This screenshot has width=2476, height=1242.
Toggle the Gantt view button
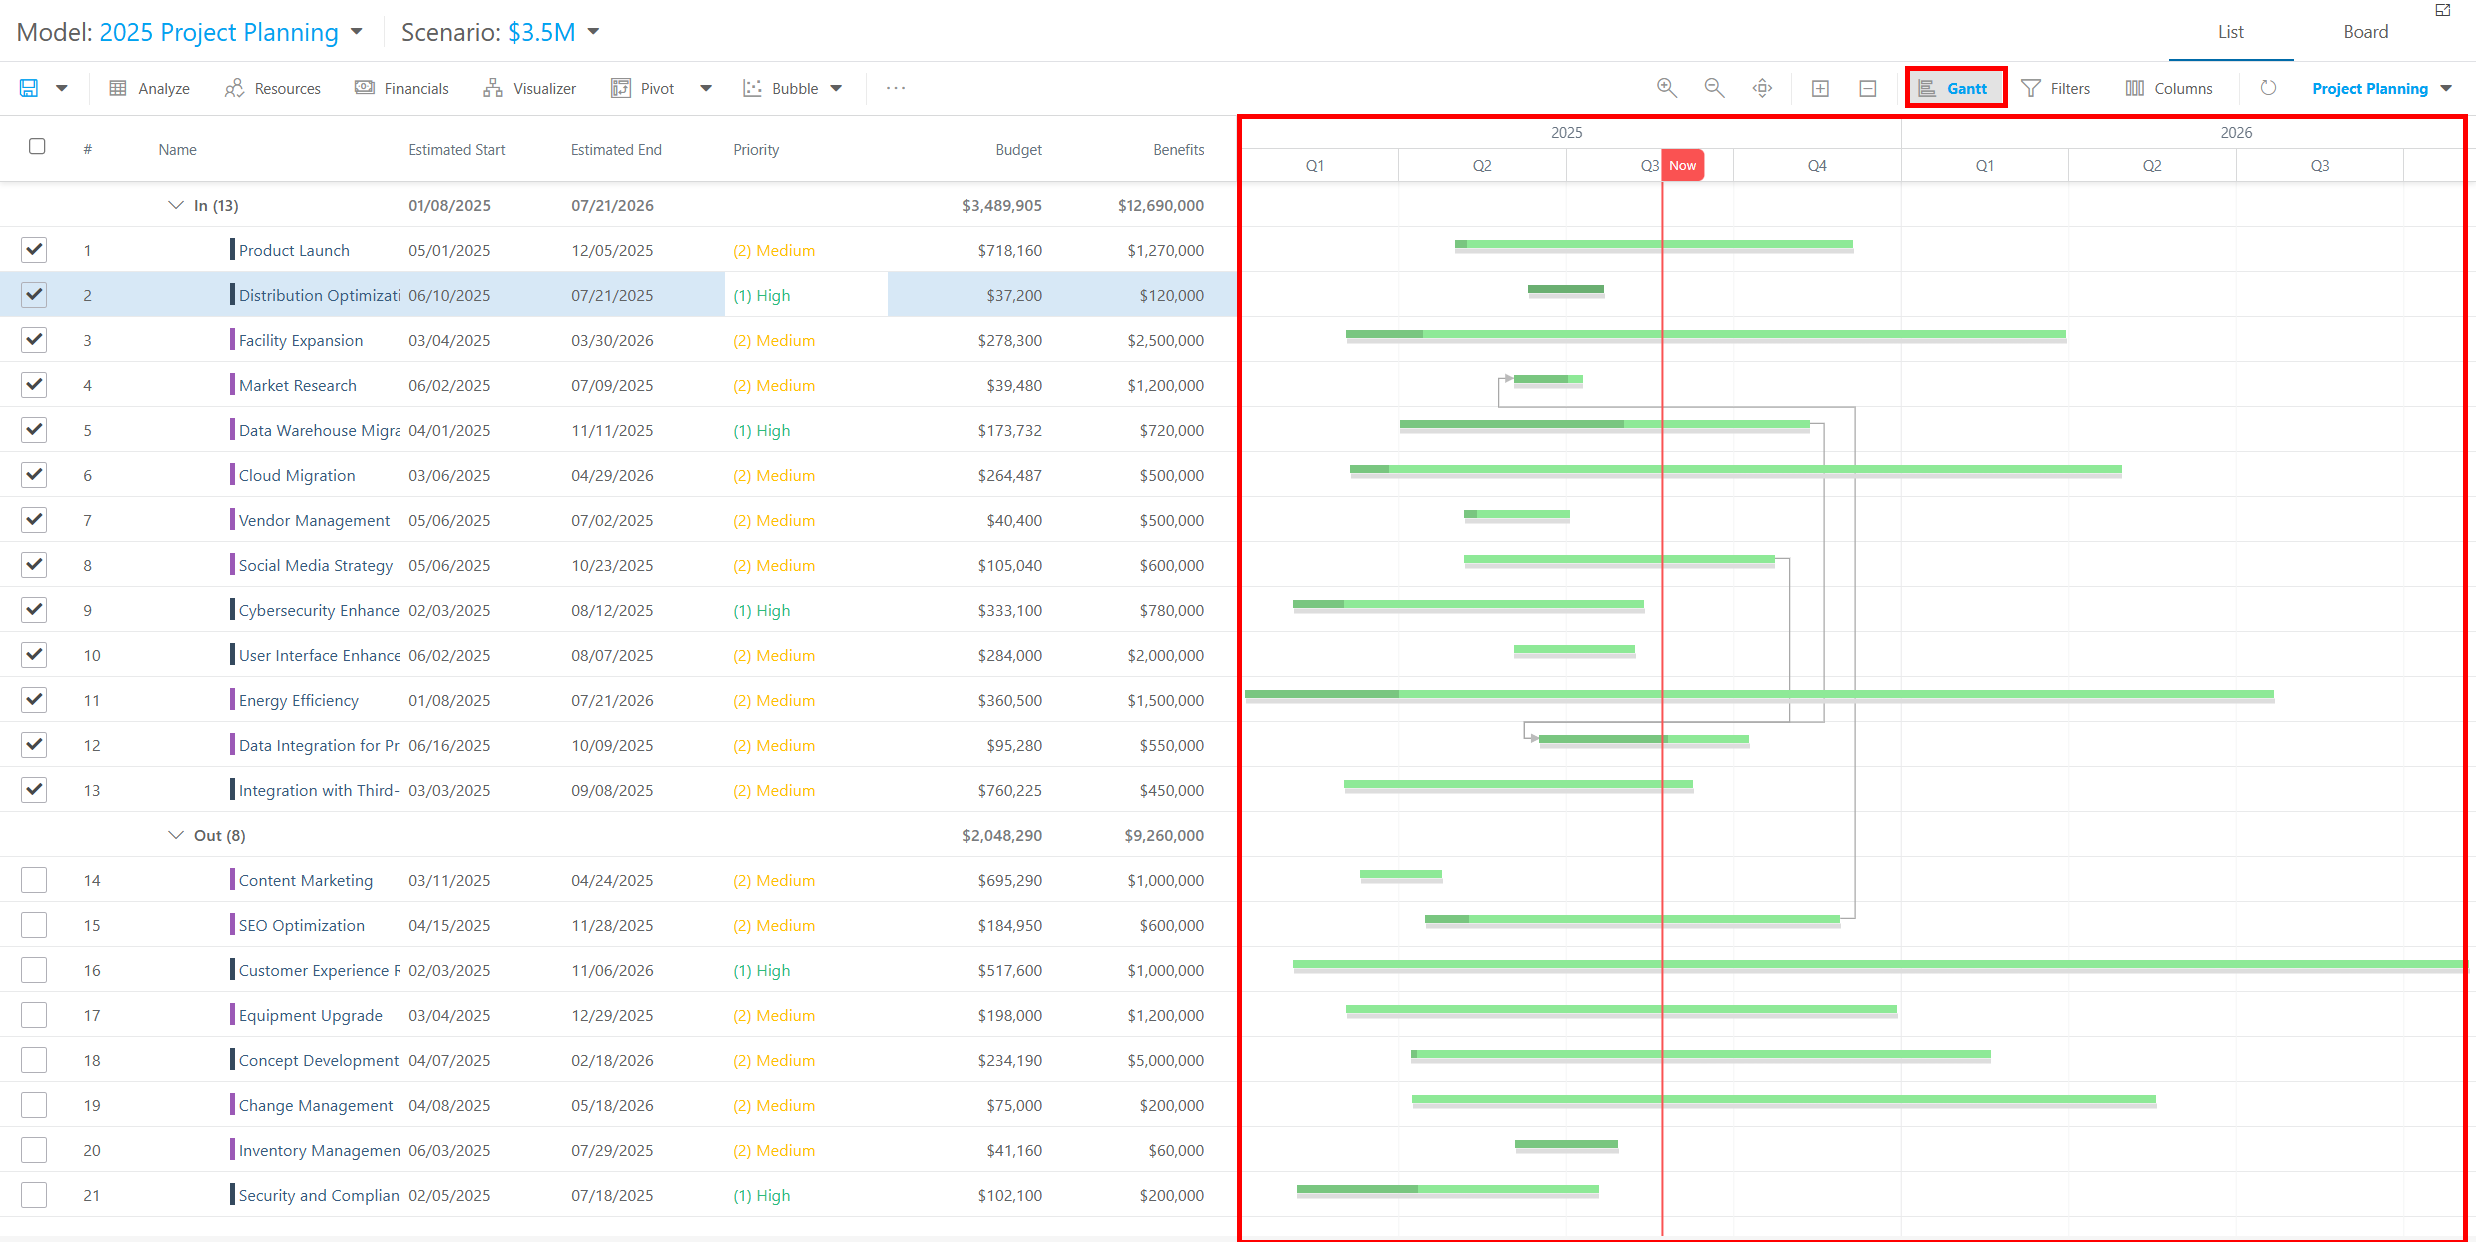pyautogui.click(x=1955, y=88)
